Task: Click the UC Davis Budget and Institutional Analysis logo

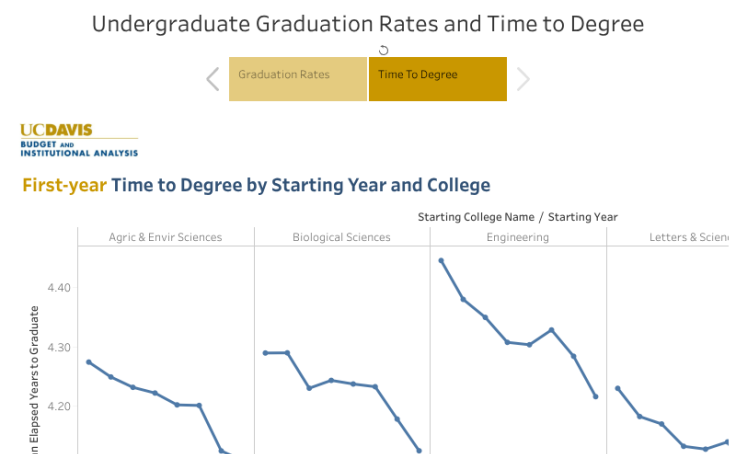Action: tap(79, 141)
